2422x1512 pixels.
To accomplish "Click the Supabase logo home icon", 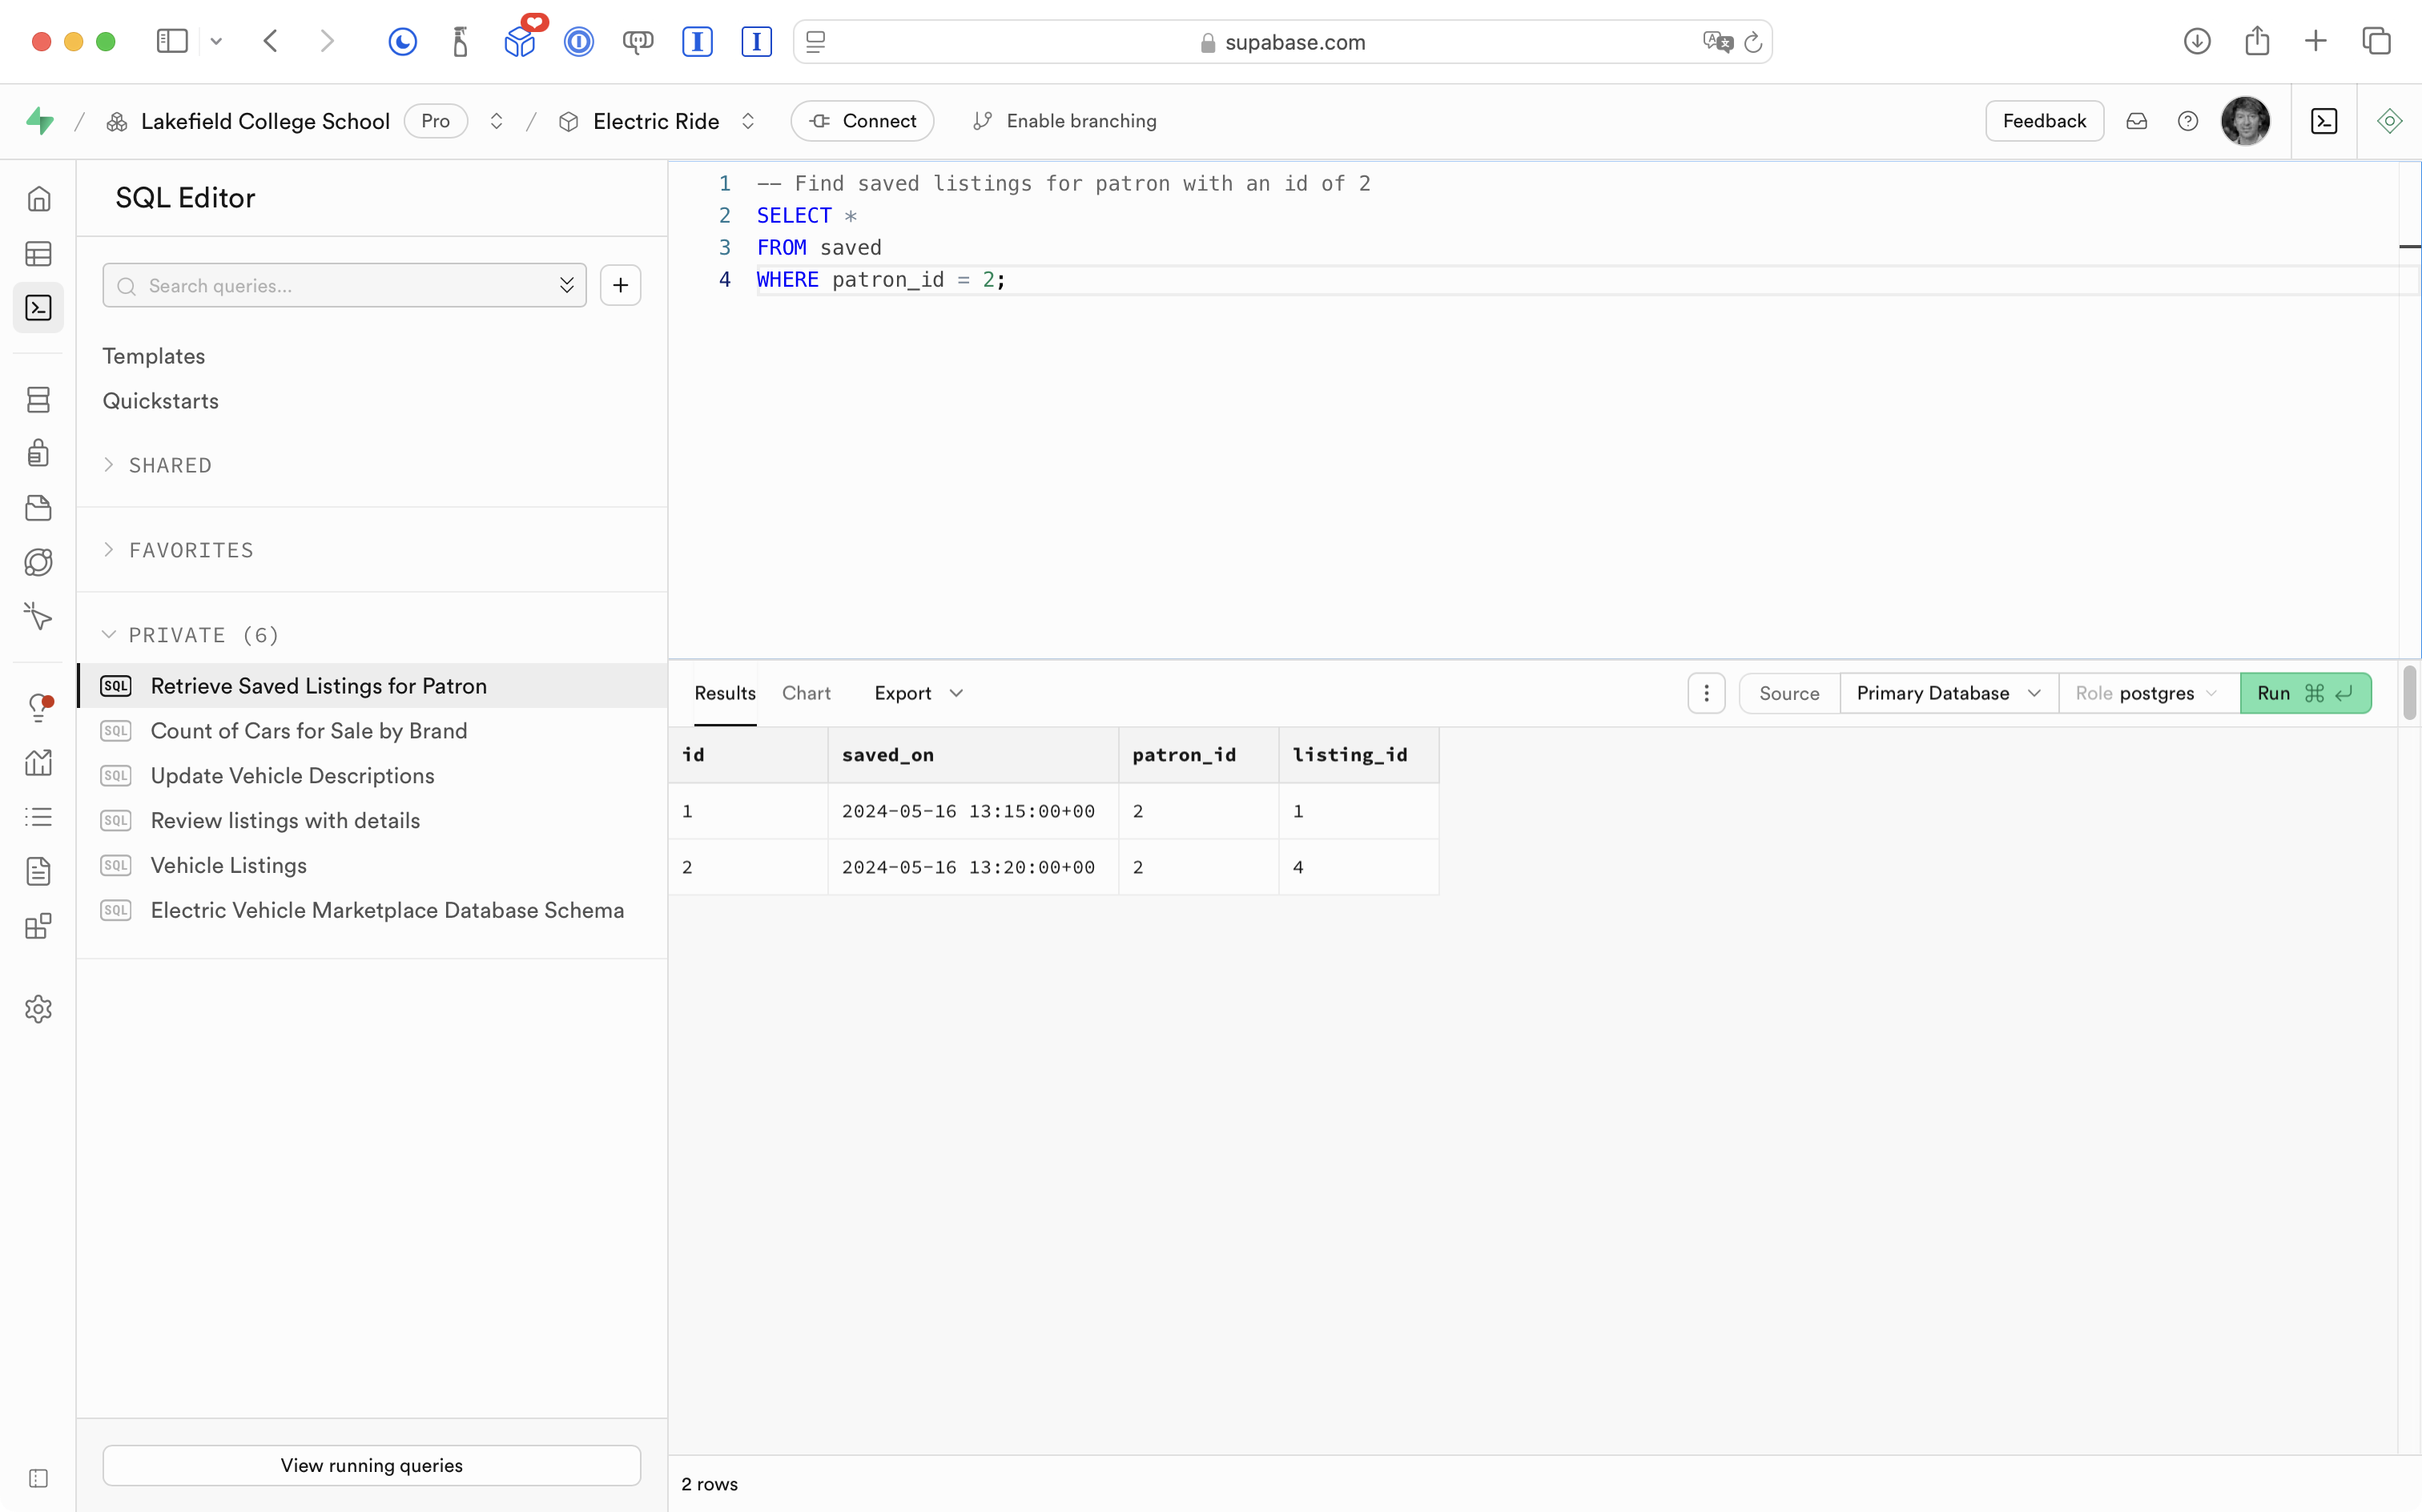I will click(x=40, y=121).
